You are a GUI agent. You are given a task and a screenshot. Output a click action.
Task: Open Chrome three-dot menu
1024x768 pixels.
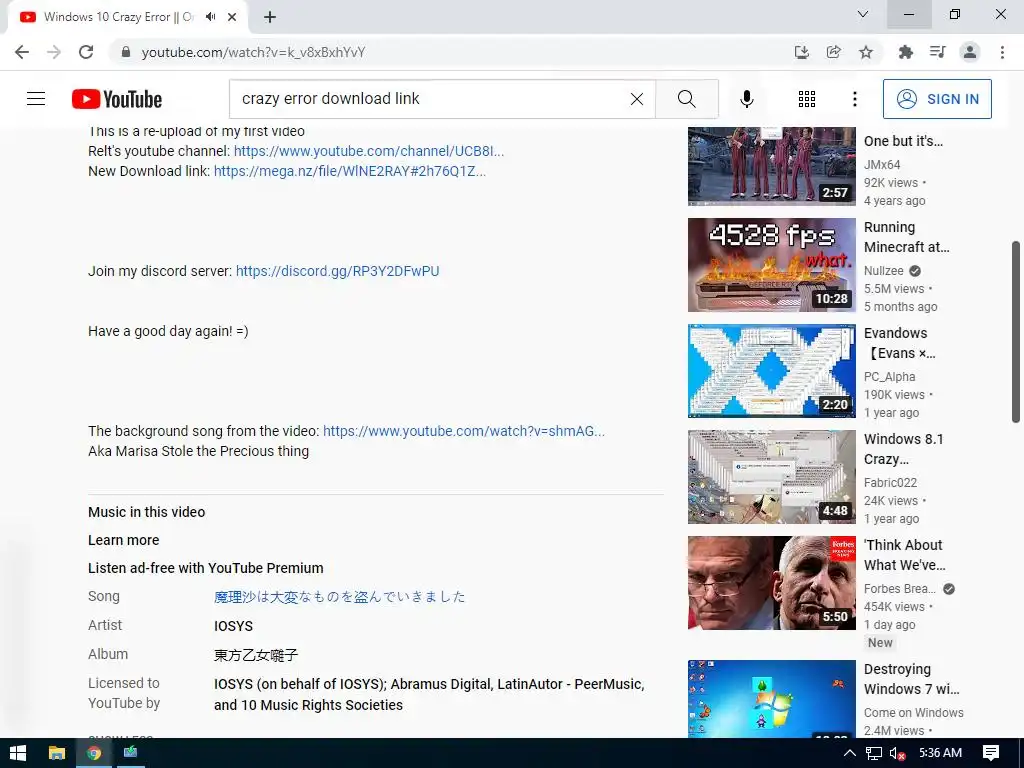[1002, 52]
